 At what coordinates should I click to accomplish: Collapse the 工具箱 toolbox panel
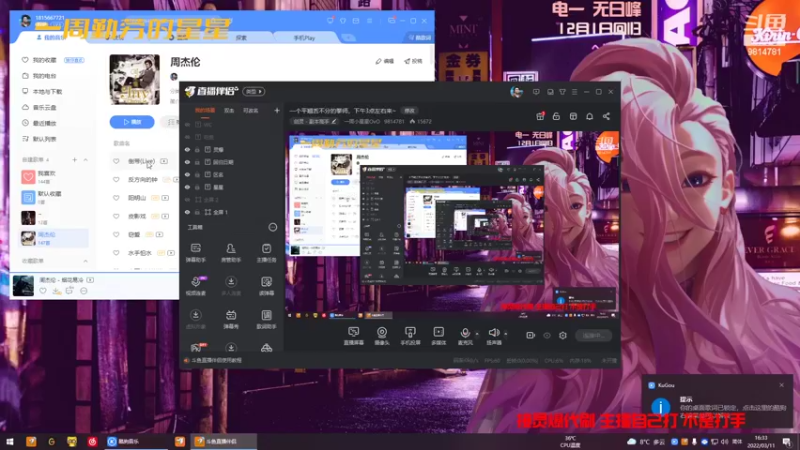[273, 227]
